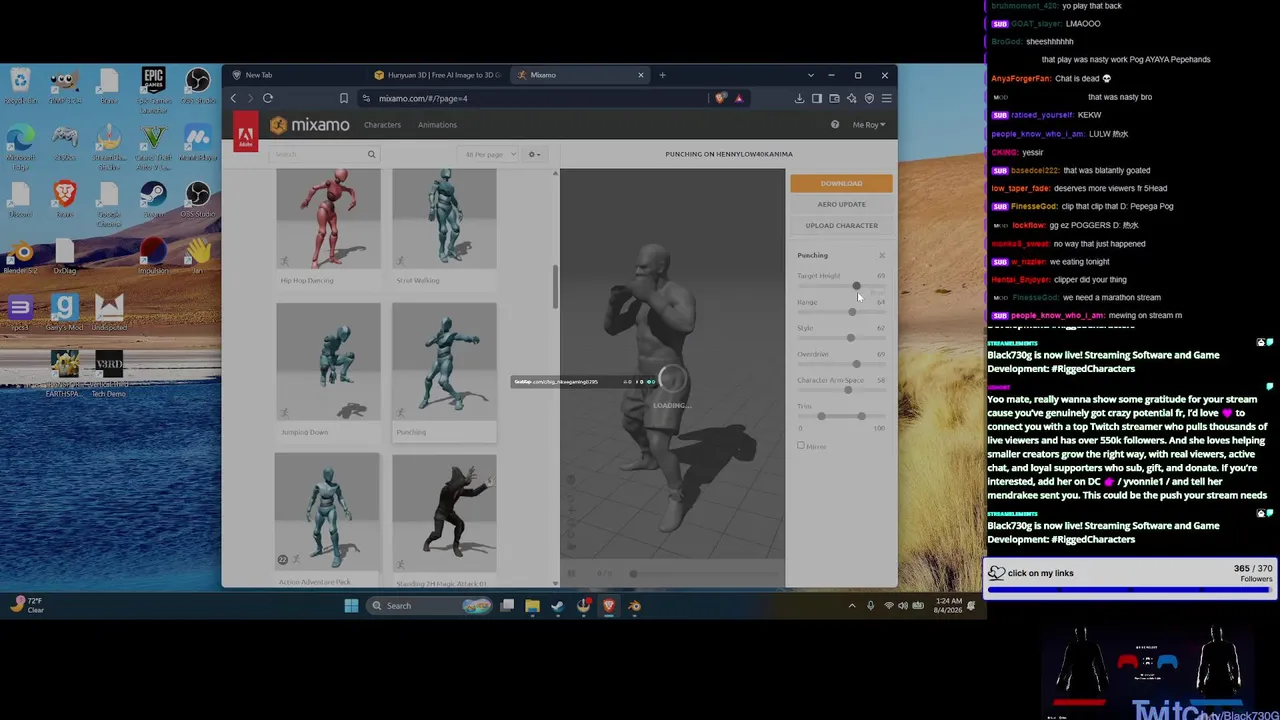Select the Mixamo browser tab
Image resolution: width=1280 pixels, height=720 pixels.
pos(577,75)
